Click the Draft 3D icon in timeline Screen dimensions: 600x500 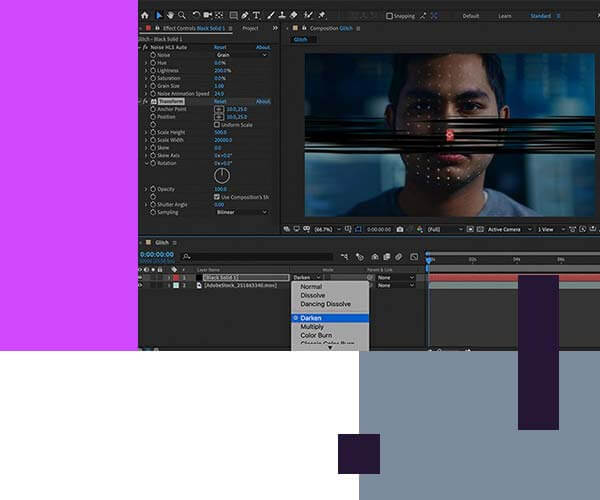[x=360, y=257]
